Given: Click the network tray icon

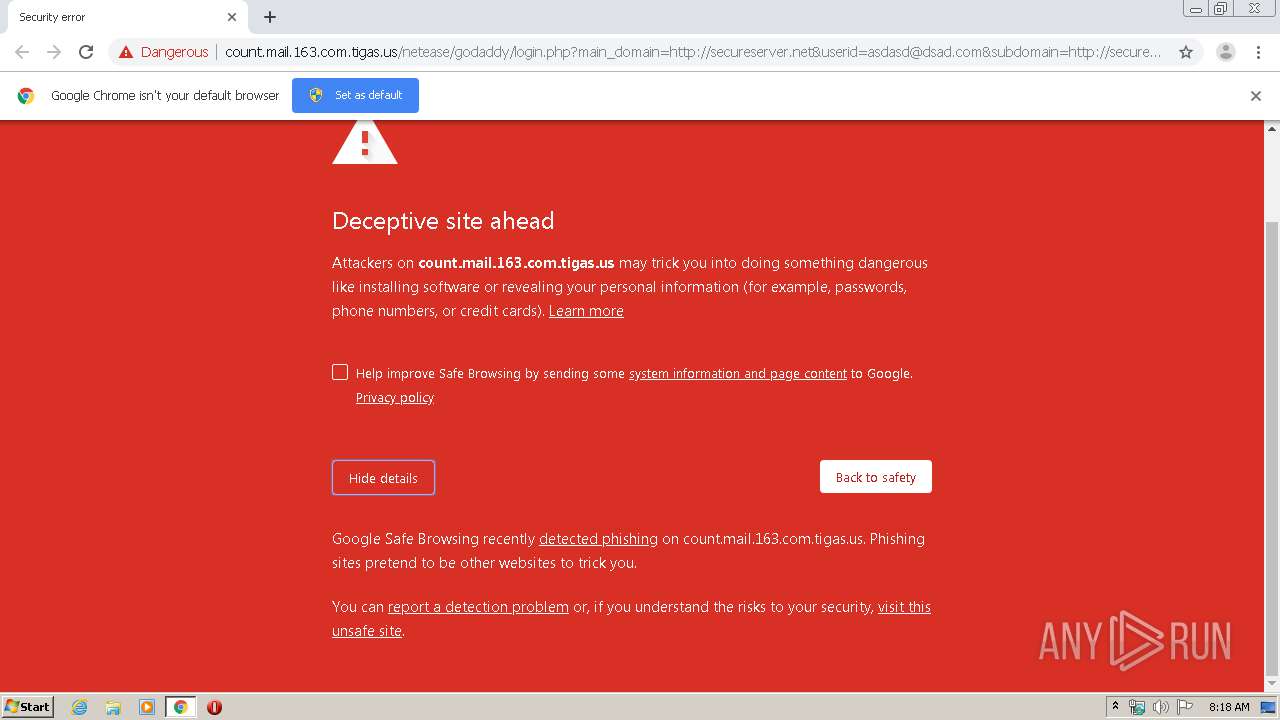Looking at the screenshot, I should (1137, 707).
